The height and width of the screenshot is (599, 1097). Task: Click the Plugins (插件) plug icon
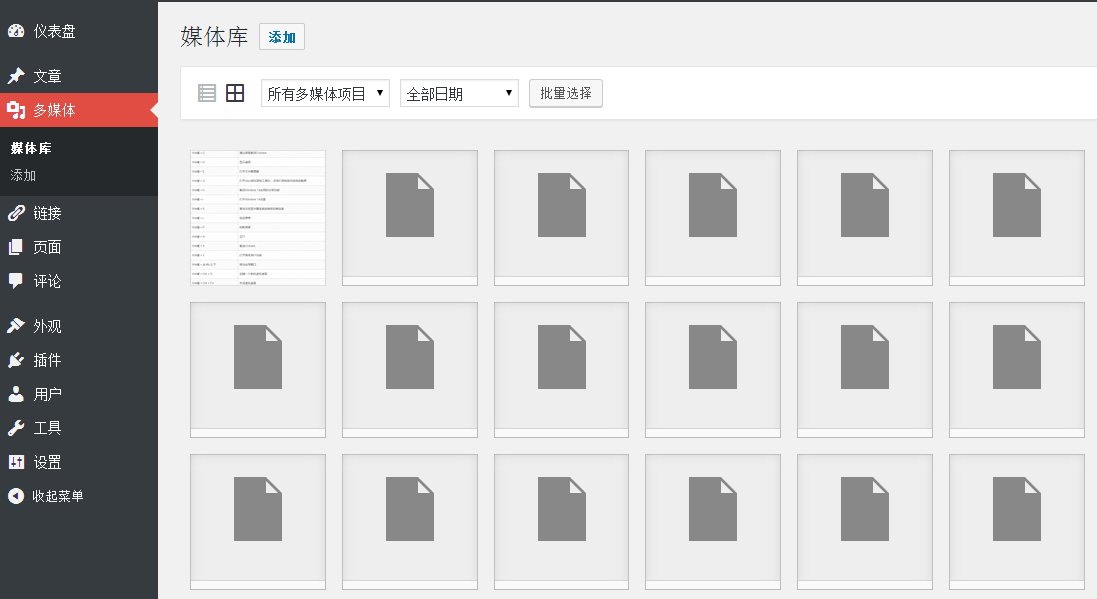pyautogui.click(x=16, y=360)
